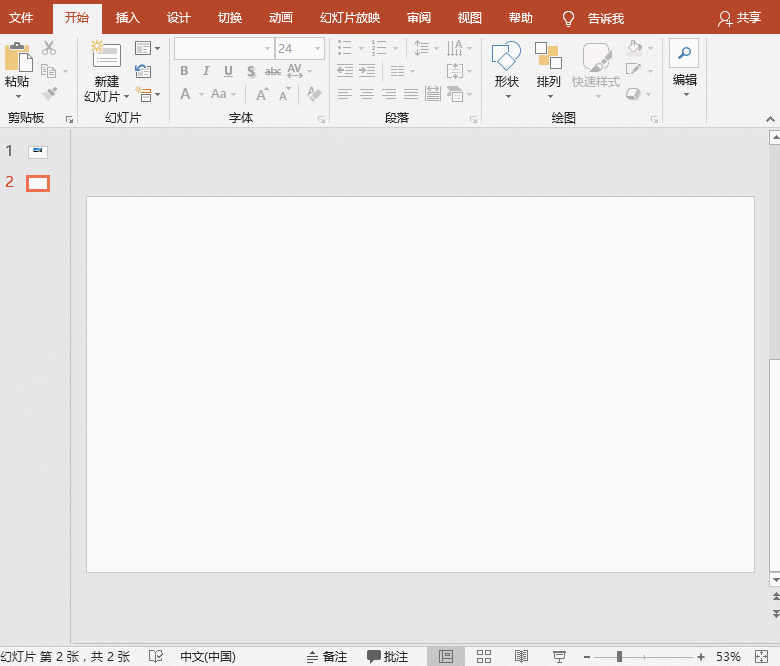This screenshot has width=780, height=666.
Task: Click the New Slide icon
Action: pyautogui.click(x=106, y=54)
